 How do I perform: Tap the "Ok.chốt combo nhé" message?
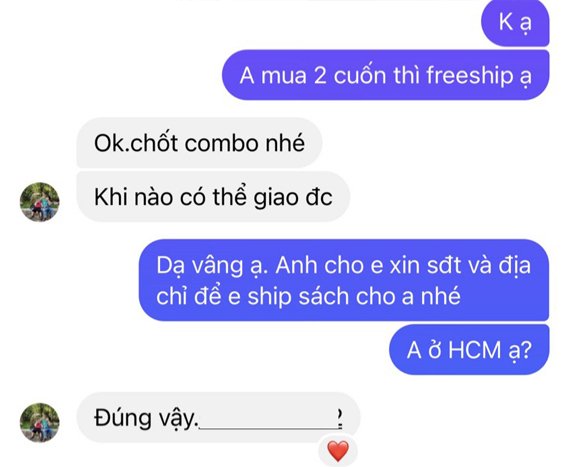tap(199, 143)
